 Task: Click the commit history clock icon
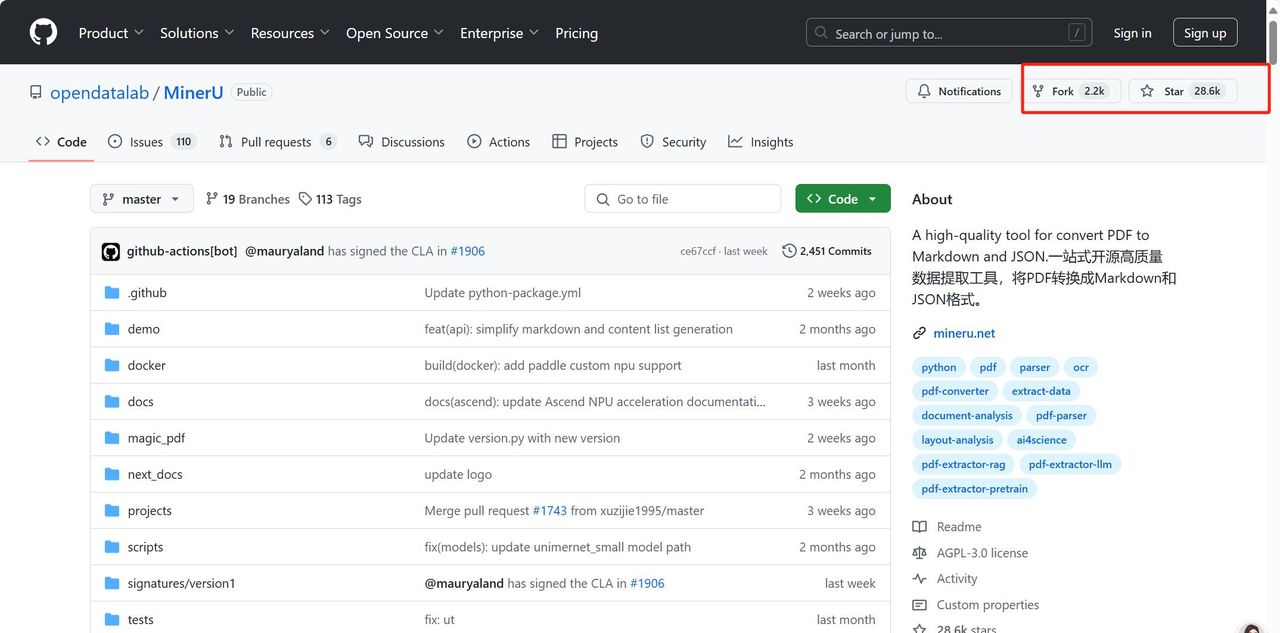click(x=789, y=251)
